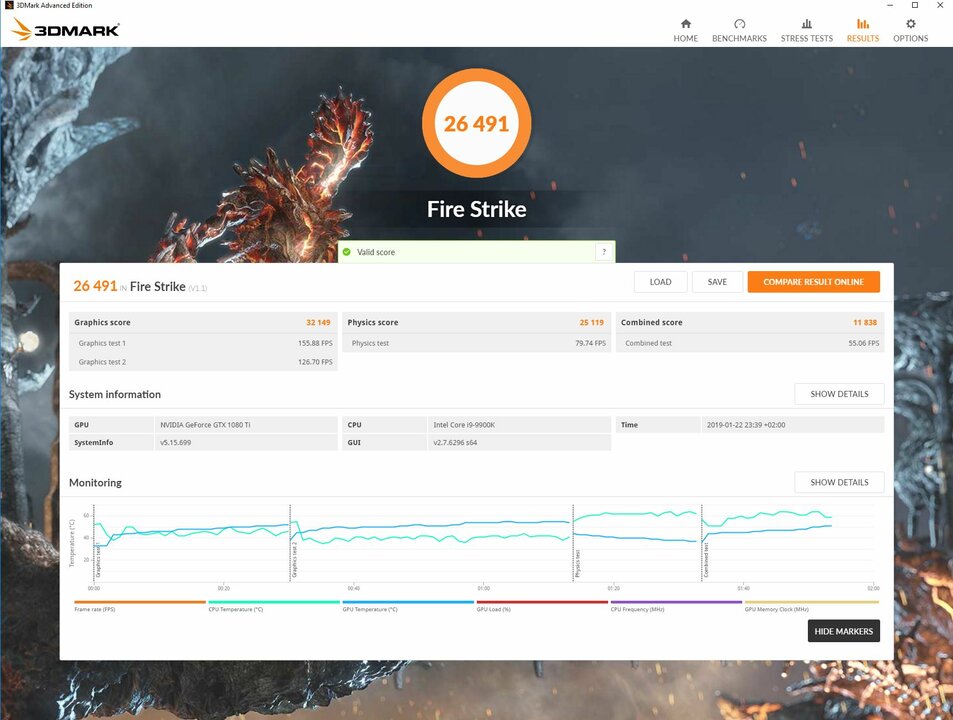Viewport: 953px width, 720px height.
Task: Go to the Home tab
Action: [x=686, y=30]
